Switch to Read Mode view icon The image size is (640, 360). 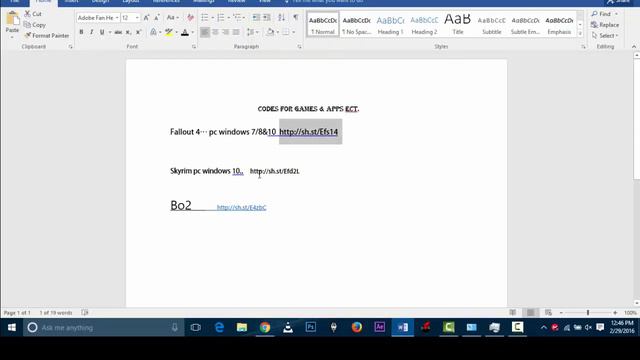click(x=513, y=313)
